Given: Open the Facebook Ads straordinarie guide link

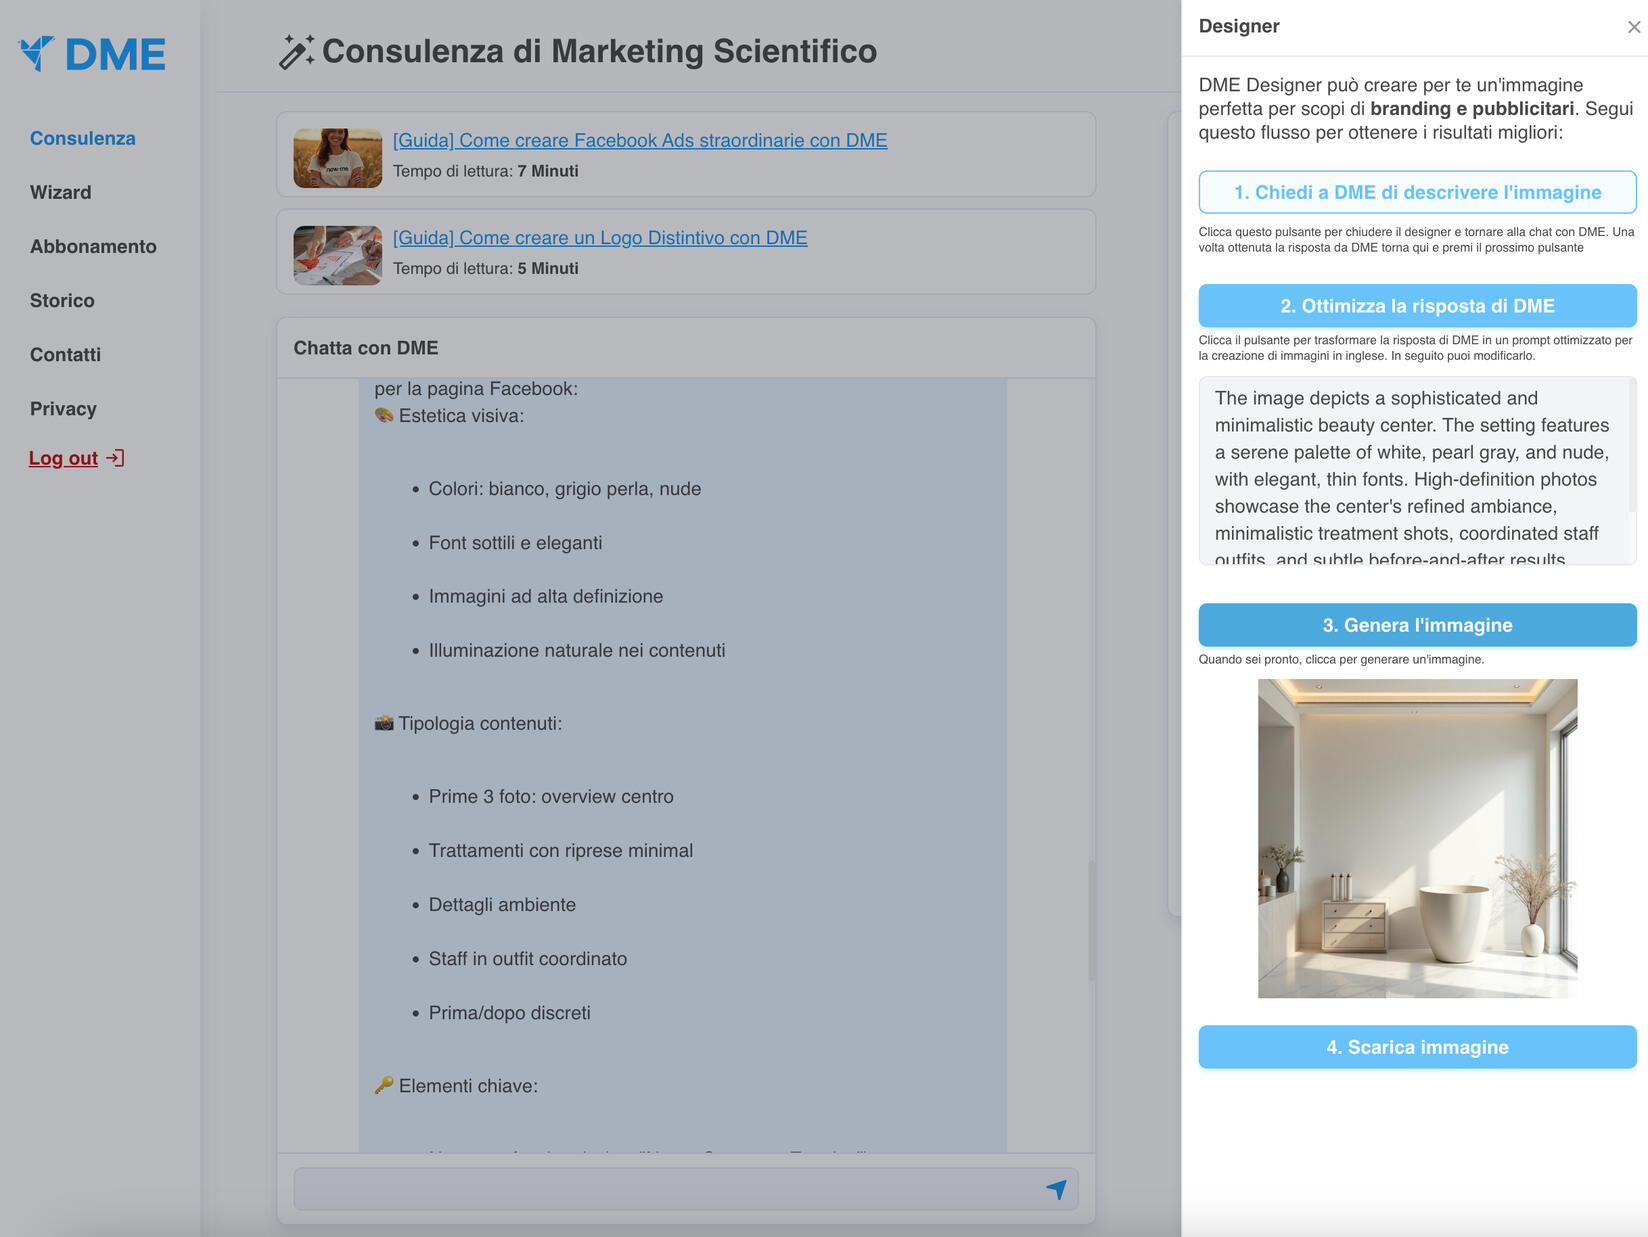Looking at the screenshot, I should tap(640, 140).
